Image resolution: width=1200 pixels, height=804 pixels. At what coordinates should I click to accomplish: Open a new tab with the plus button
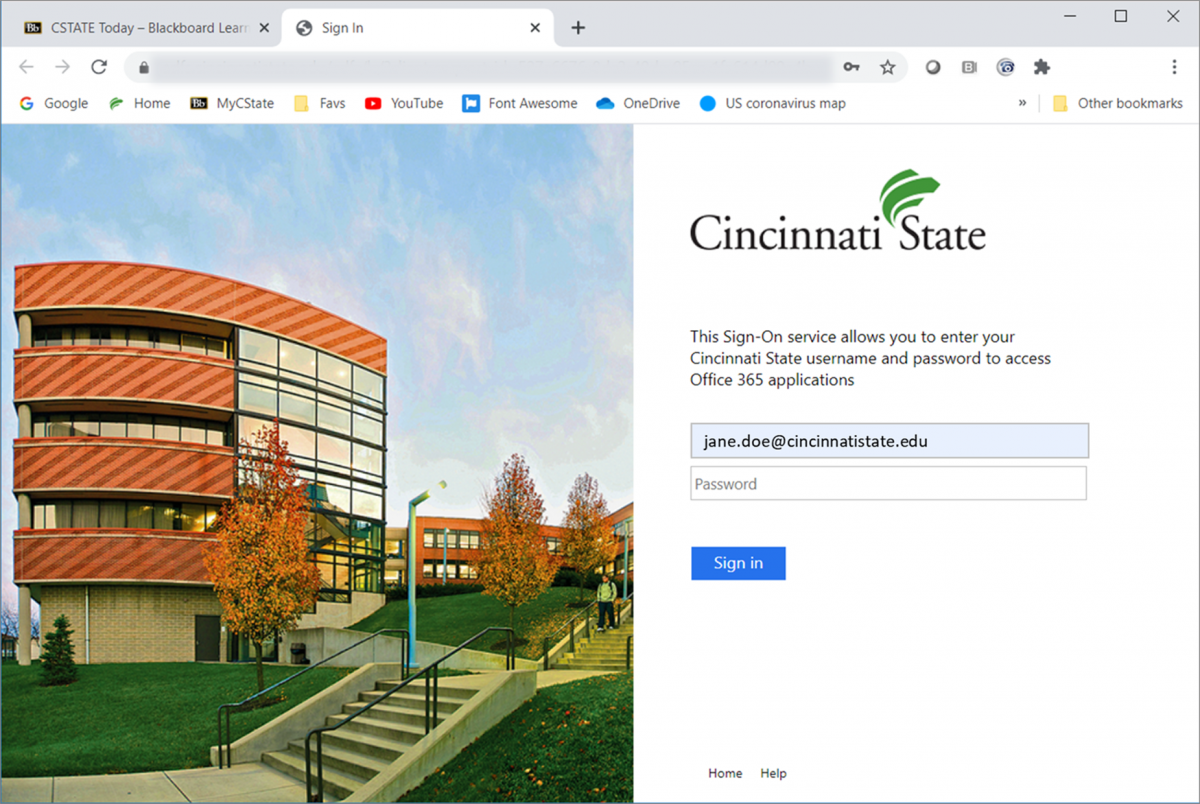(x=578, y=28)
